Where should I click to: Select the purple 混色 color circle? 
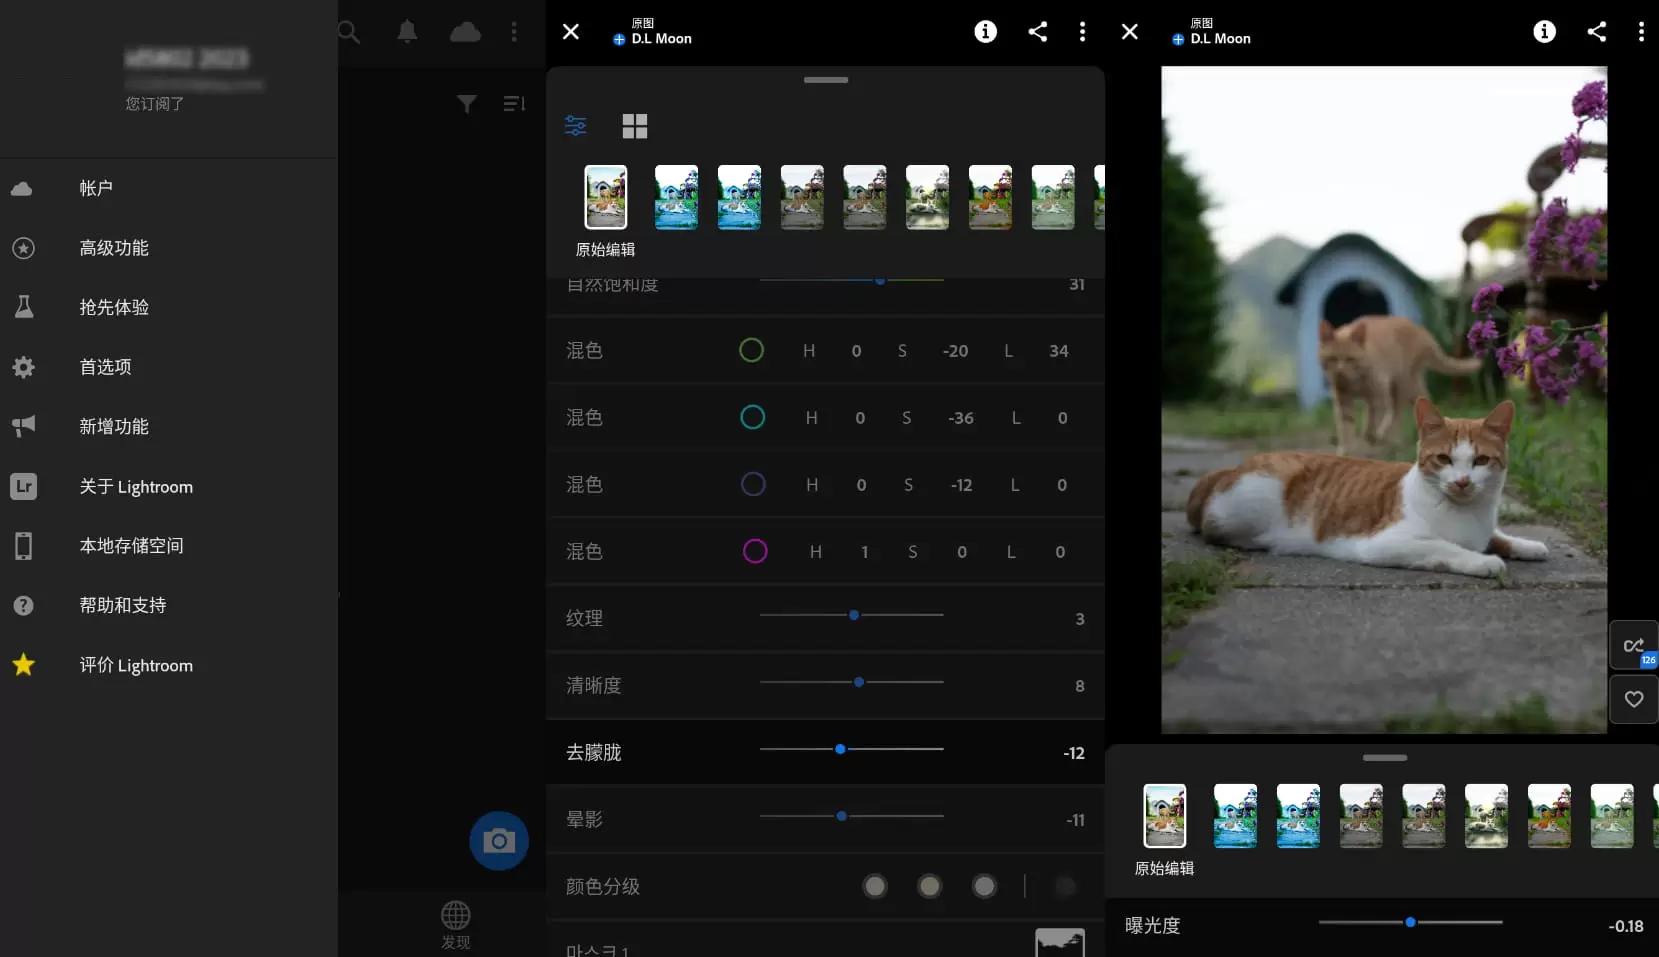pos(753,484)
